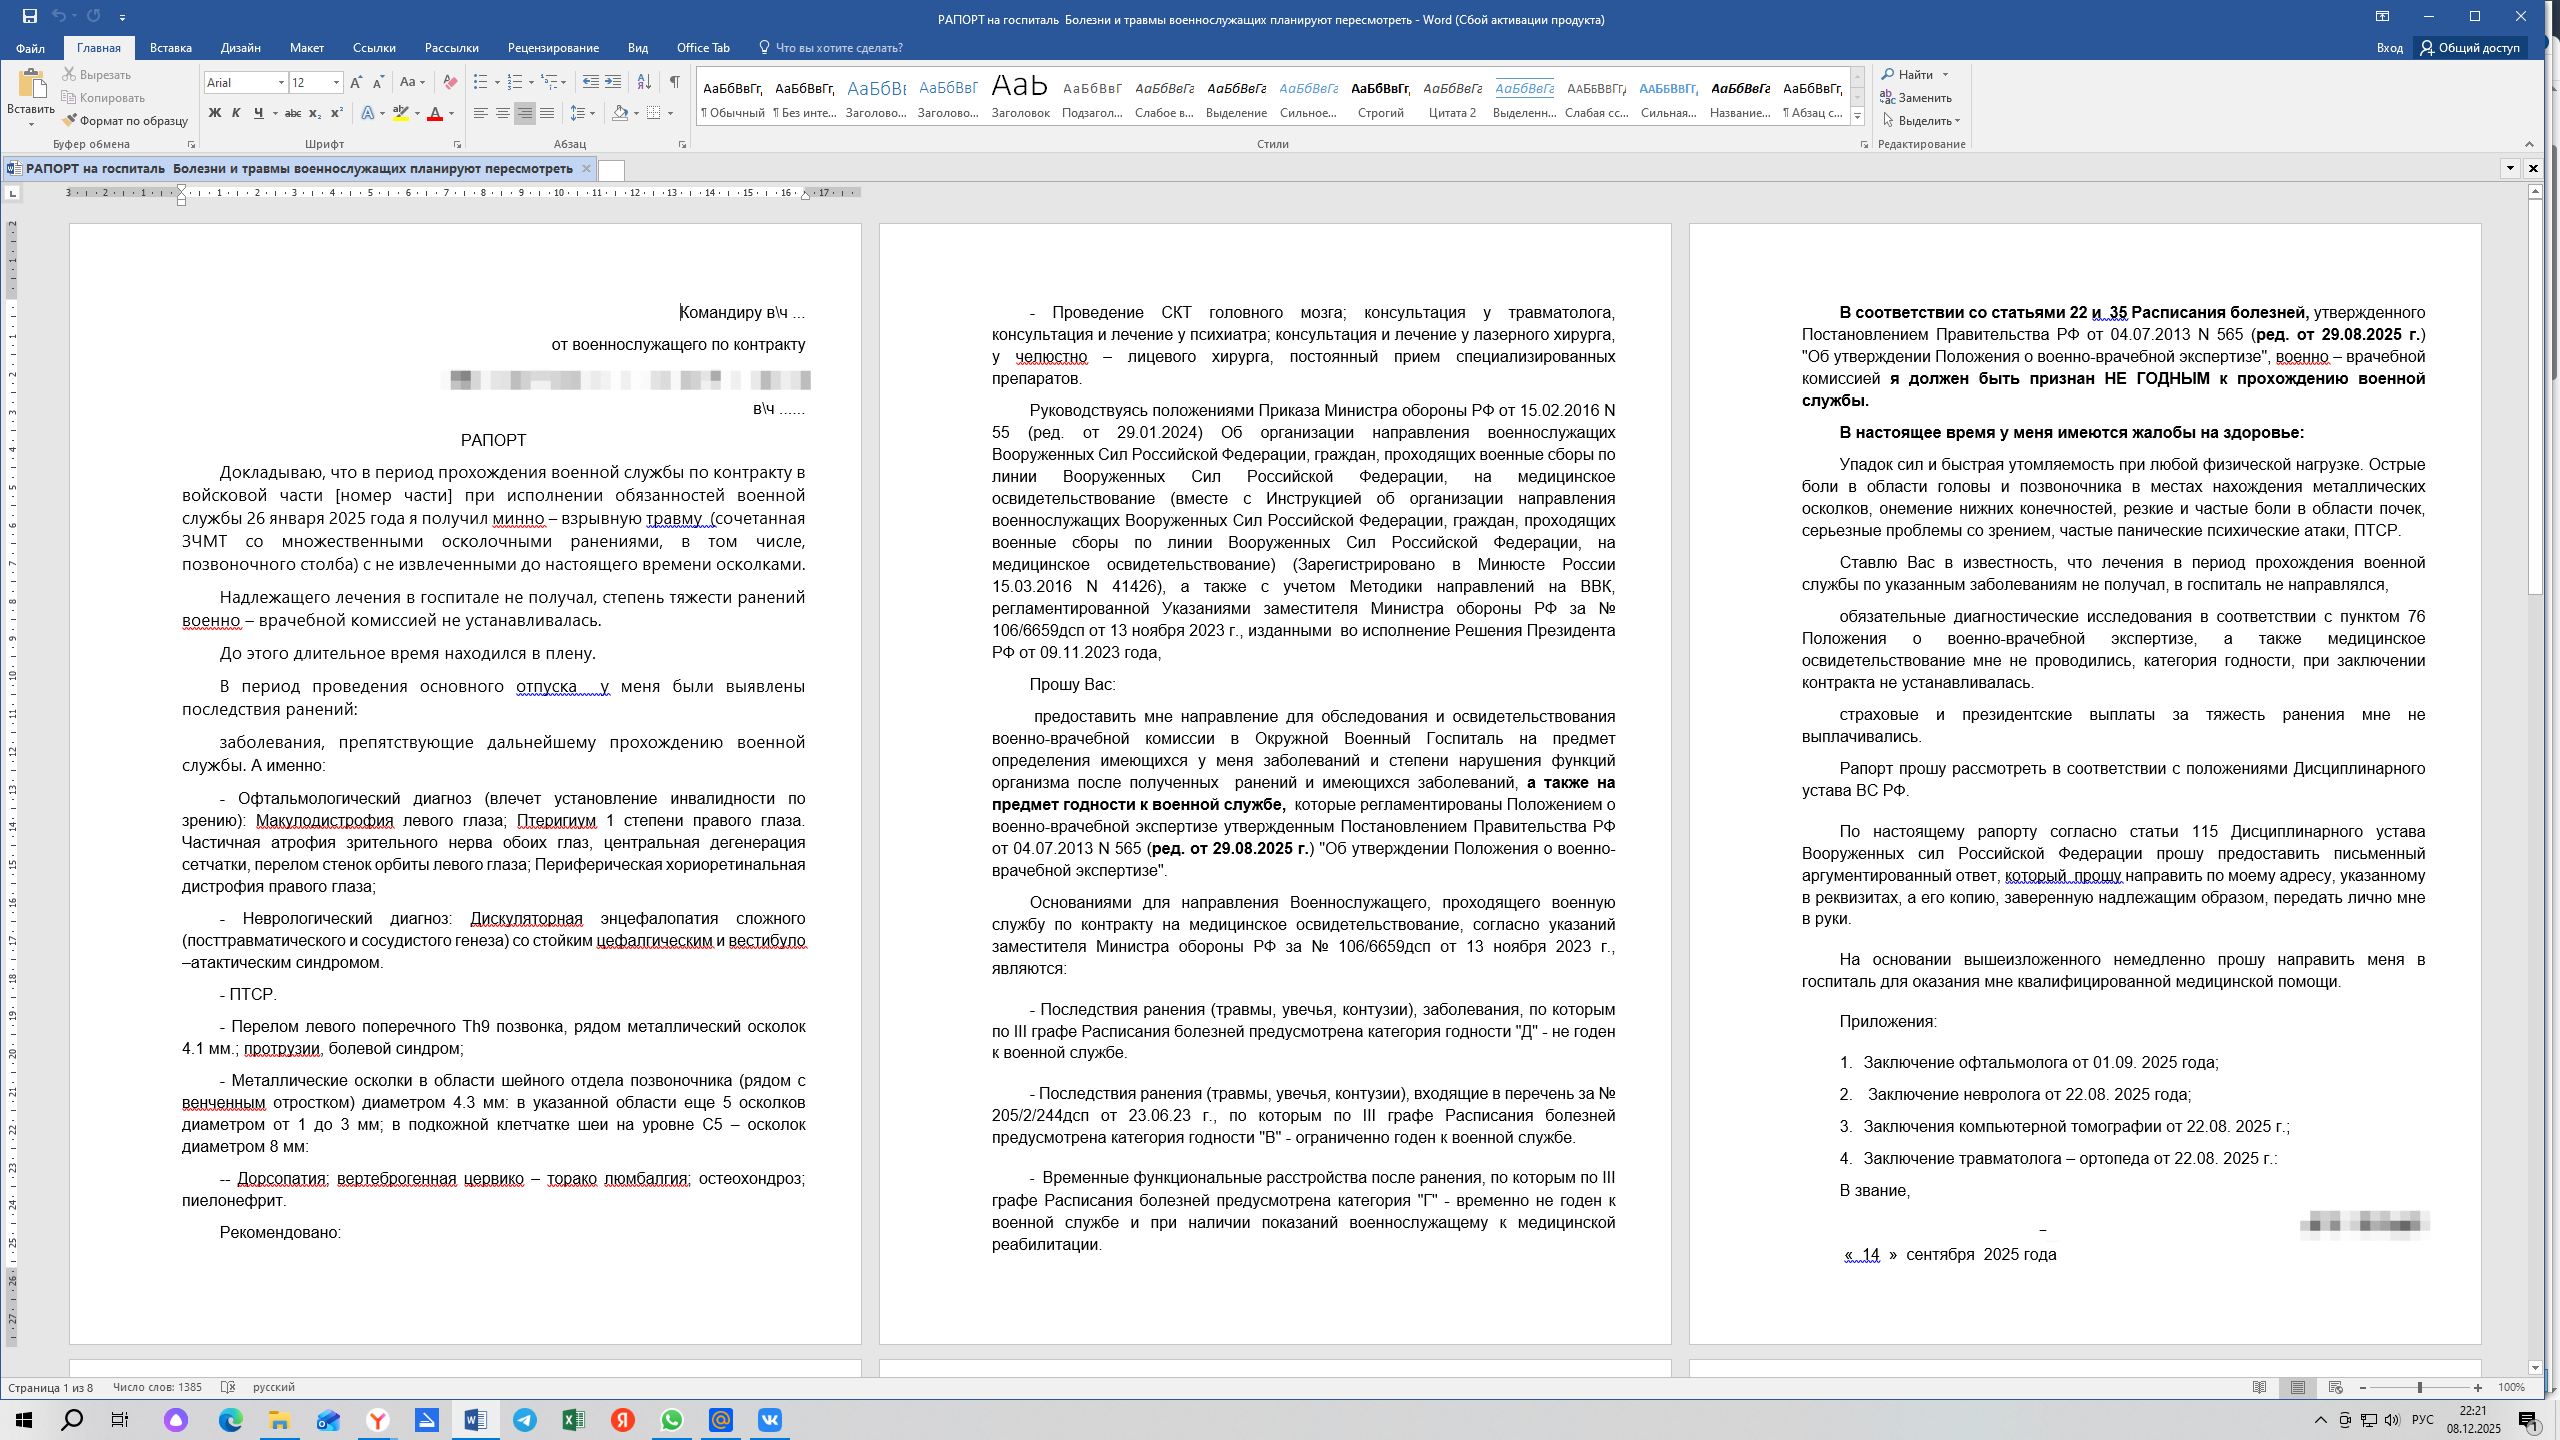2560x1440 pixels.
Task: Open VK app from the taskbar
Action: click(770, 1420)
